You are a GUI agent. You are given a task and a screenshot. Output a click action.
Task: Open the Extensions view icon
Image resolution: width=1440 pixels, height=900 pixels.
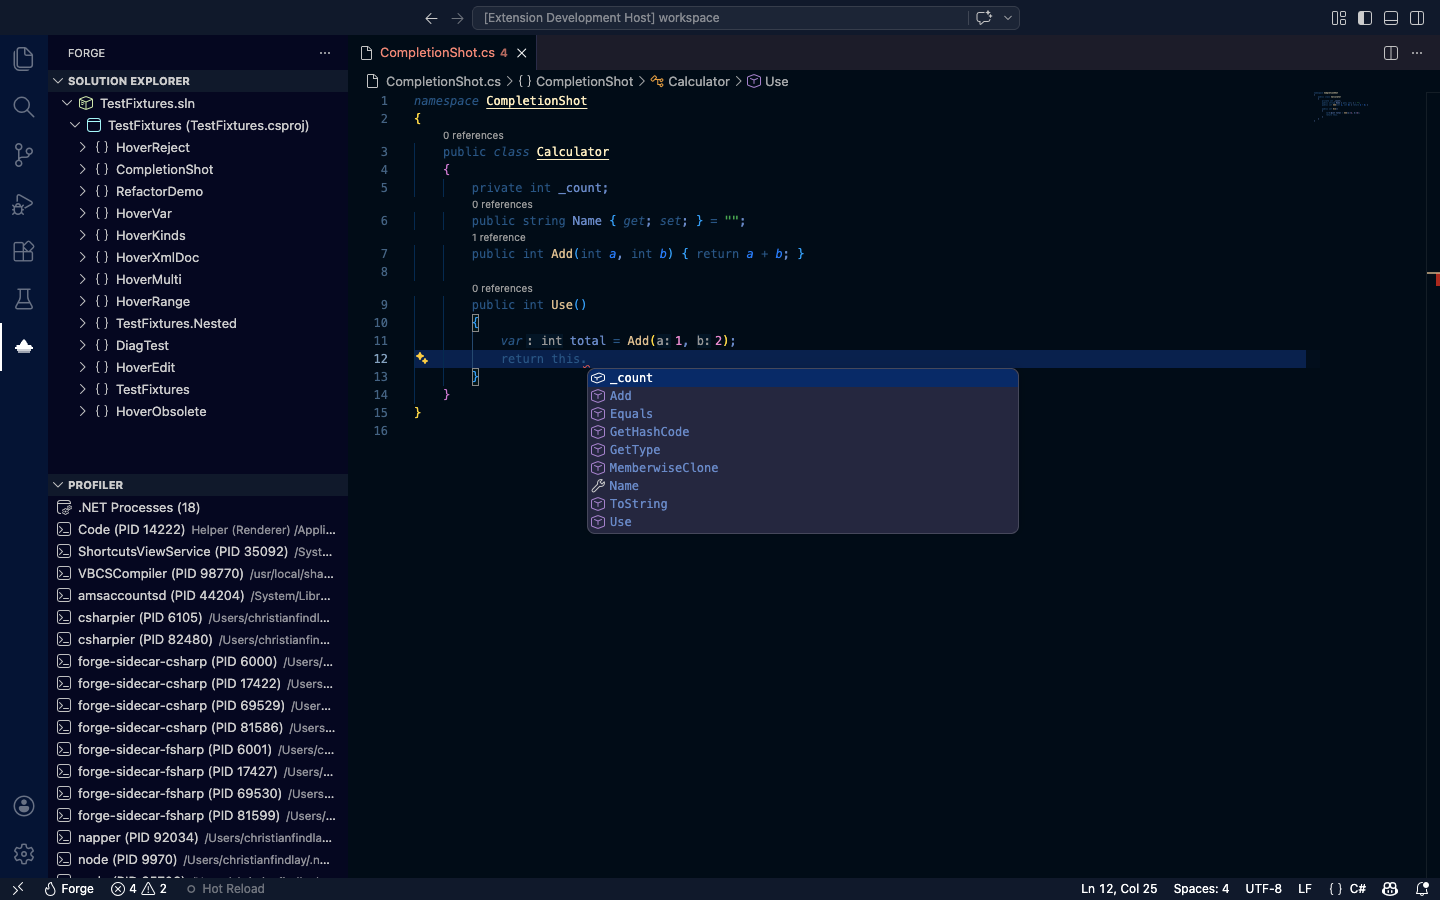(x=24, y=251)
